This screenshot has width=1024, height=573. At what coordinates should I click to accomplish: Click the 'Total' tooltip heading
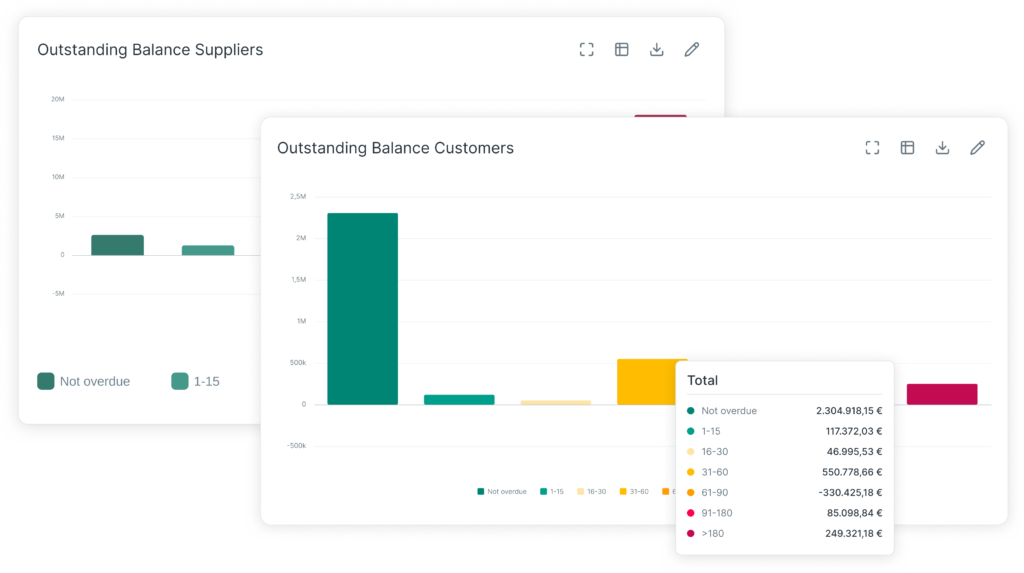click(703, 380)
